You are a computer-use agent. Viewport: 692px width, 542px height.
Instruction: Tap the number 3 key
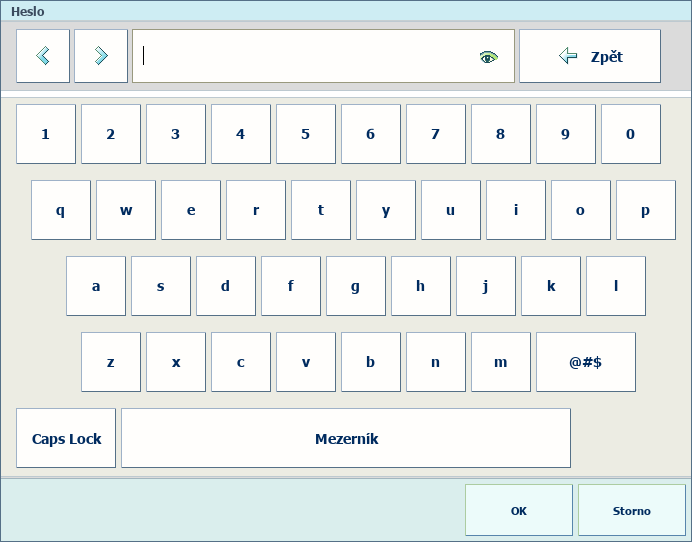[x=176, y=134]
